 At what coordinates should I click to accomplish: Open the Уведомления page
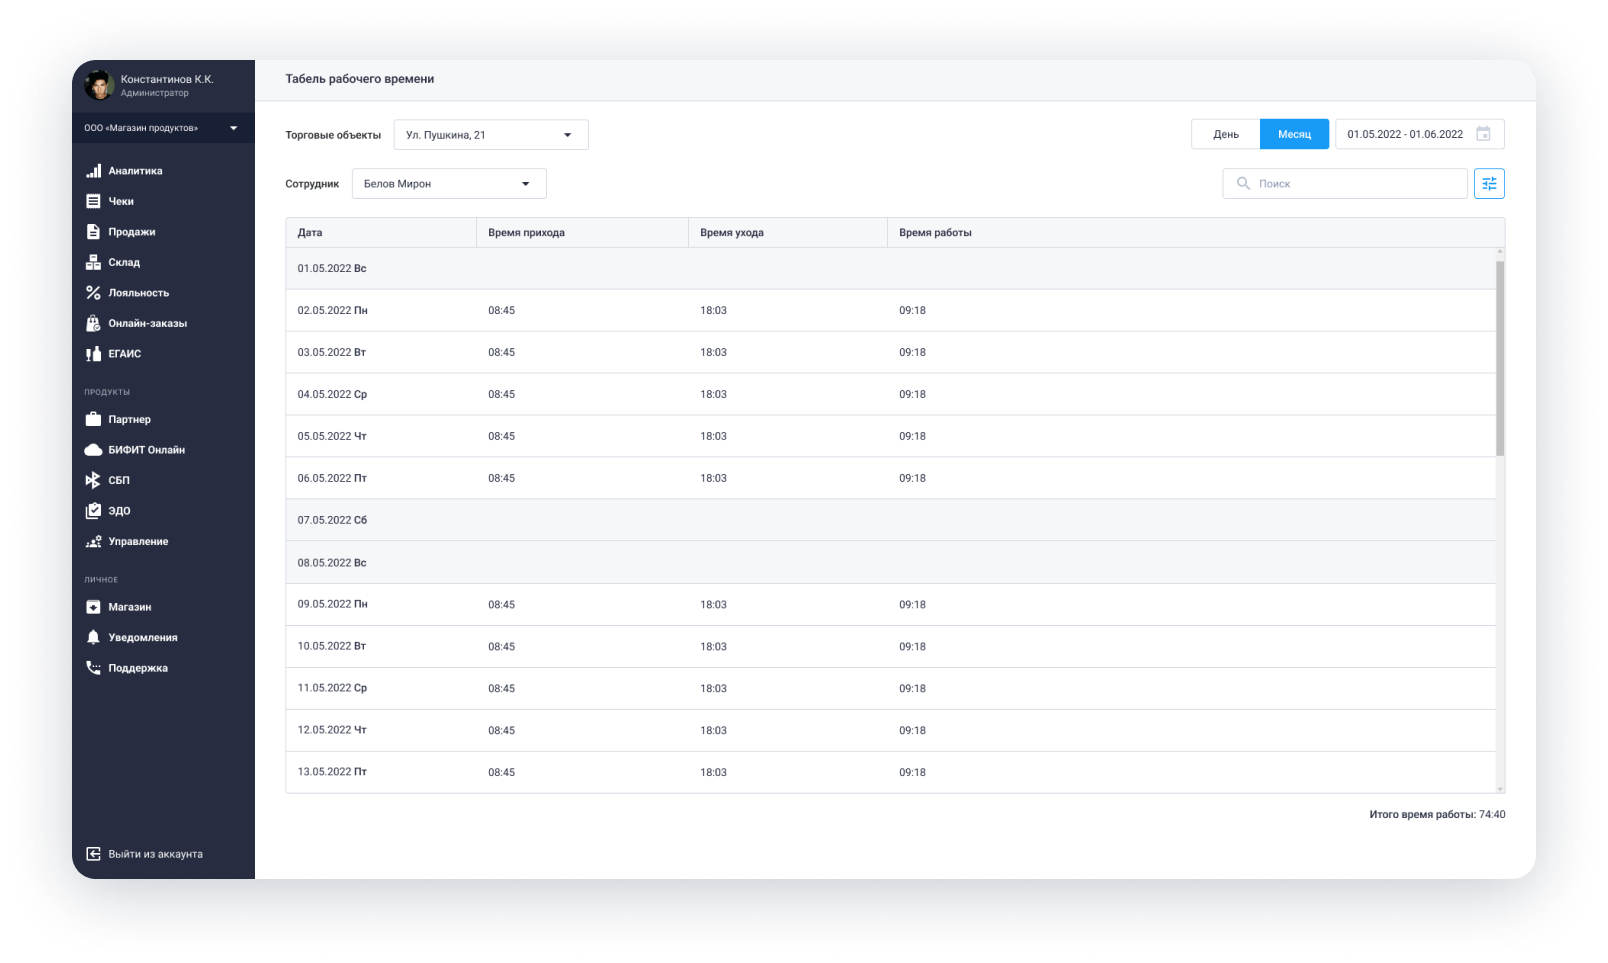tap(143, 637)
